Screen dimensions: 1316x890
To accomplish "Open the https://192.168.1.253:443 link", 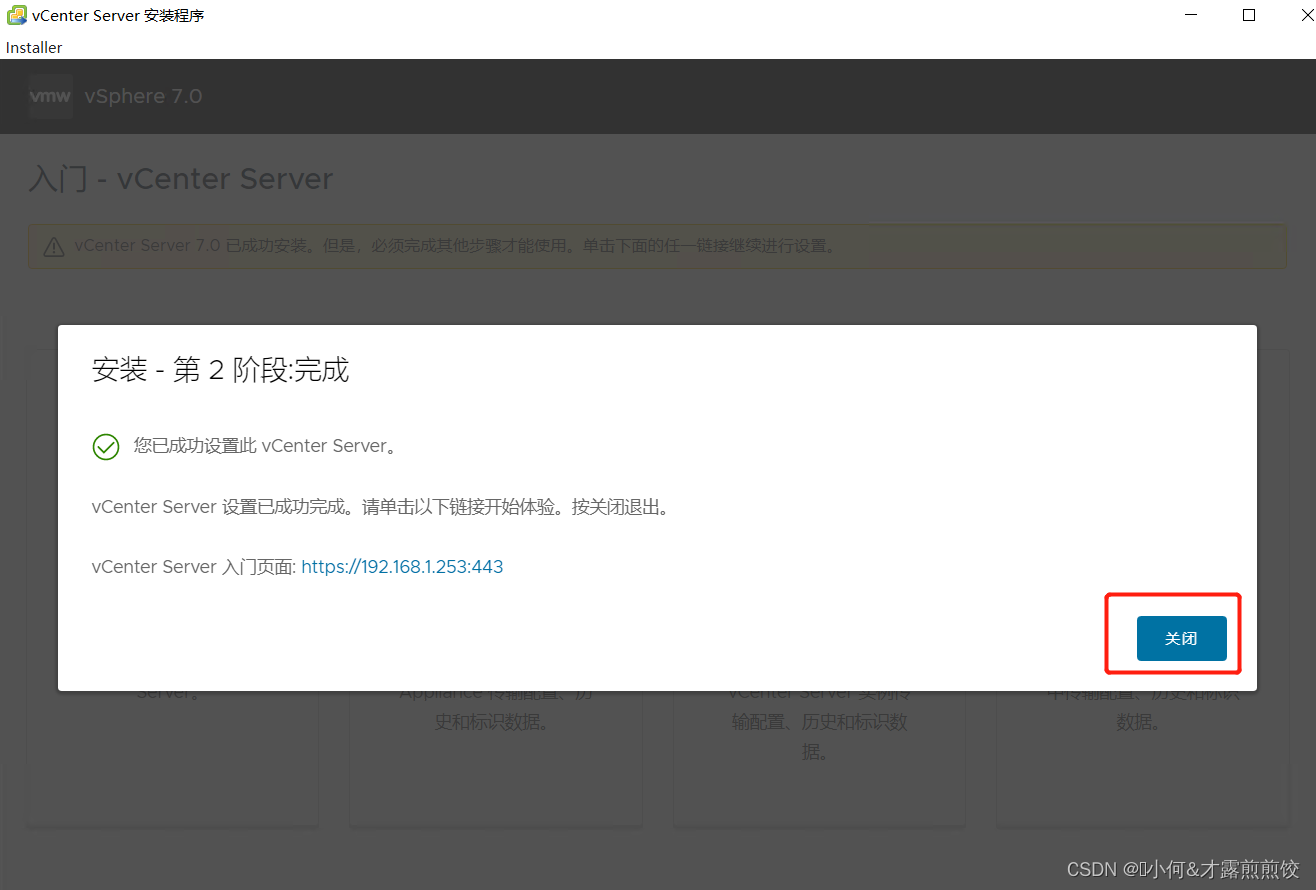I will 402,567.
